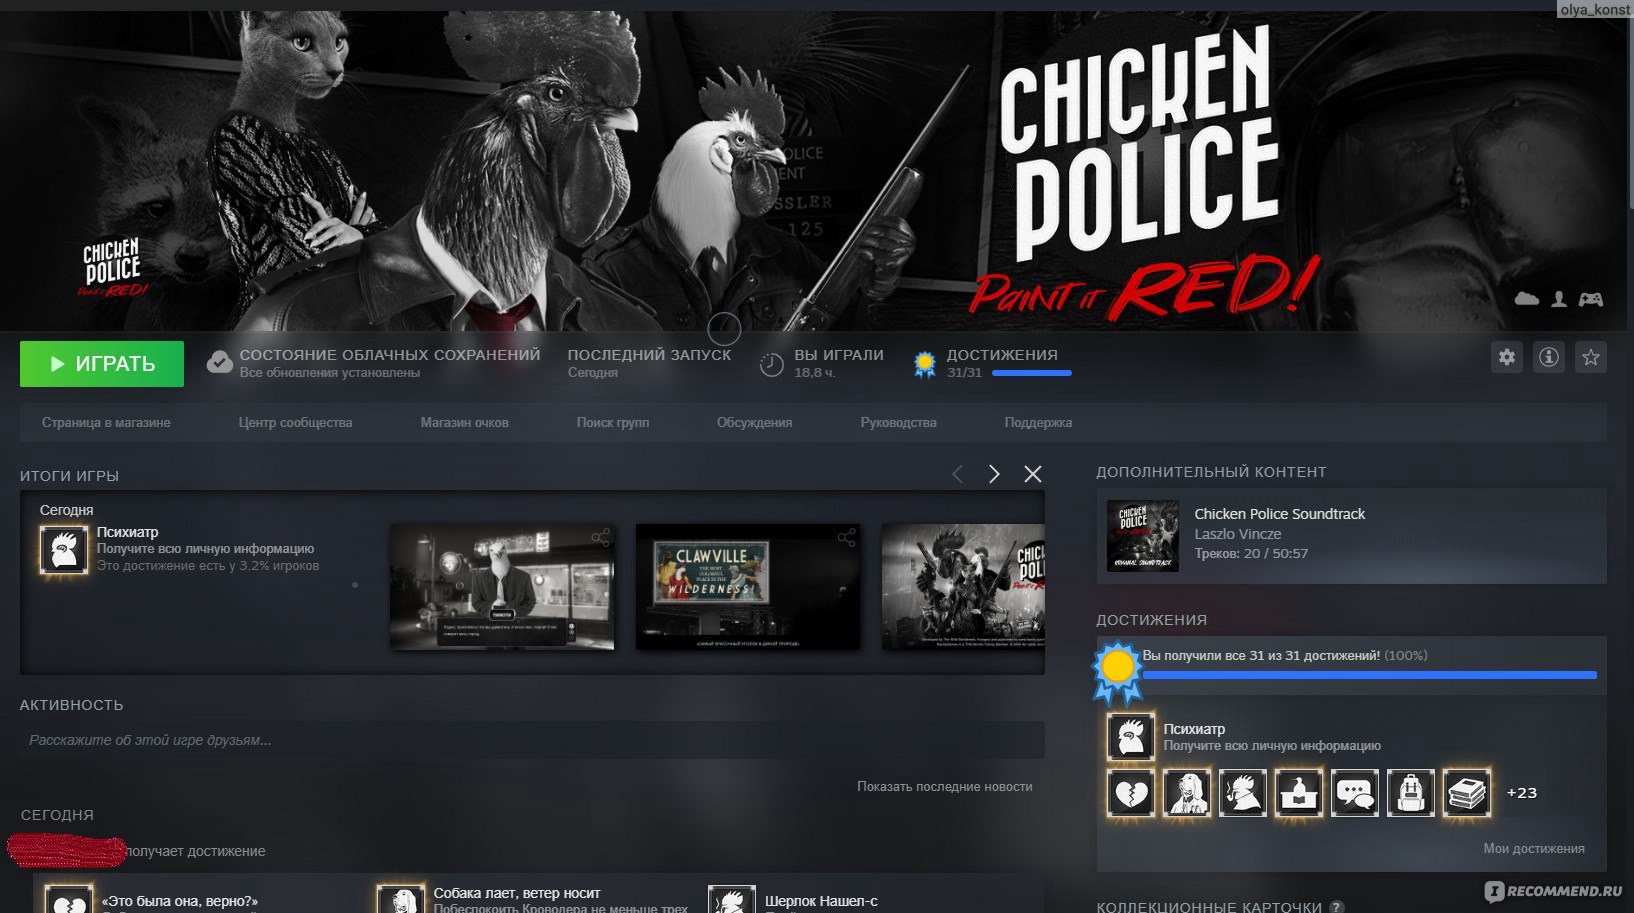This screenshot has width=1634, height=913.
Task: Click the green ИГРАТЬ play button
Action: pyautogui.click(x=102, y=364)
